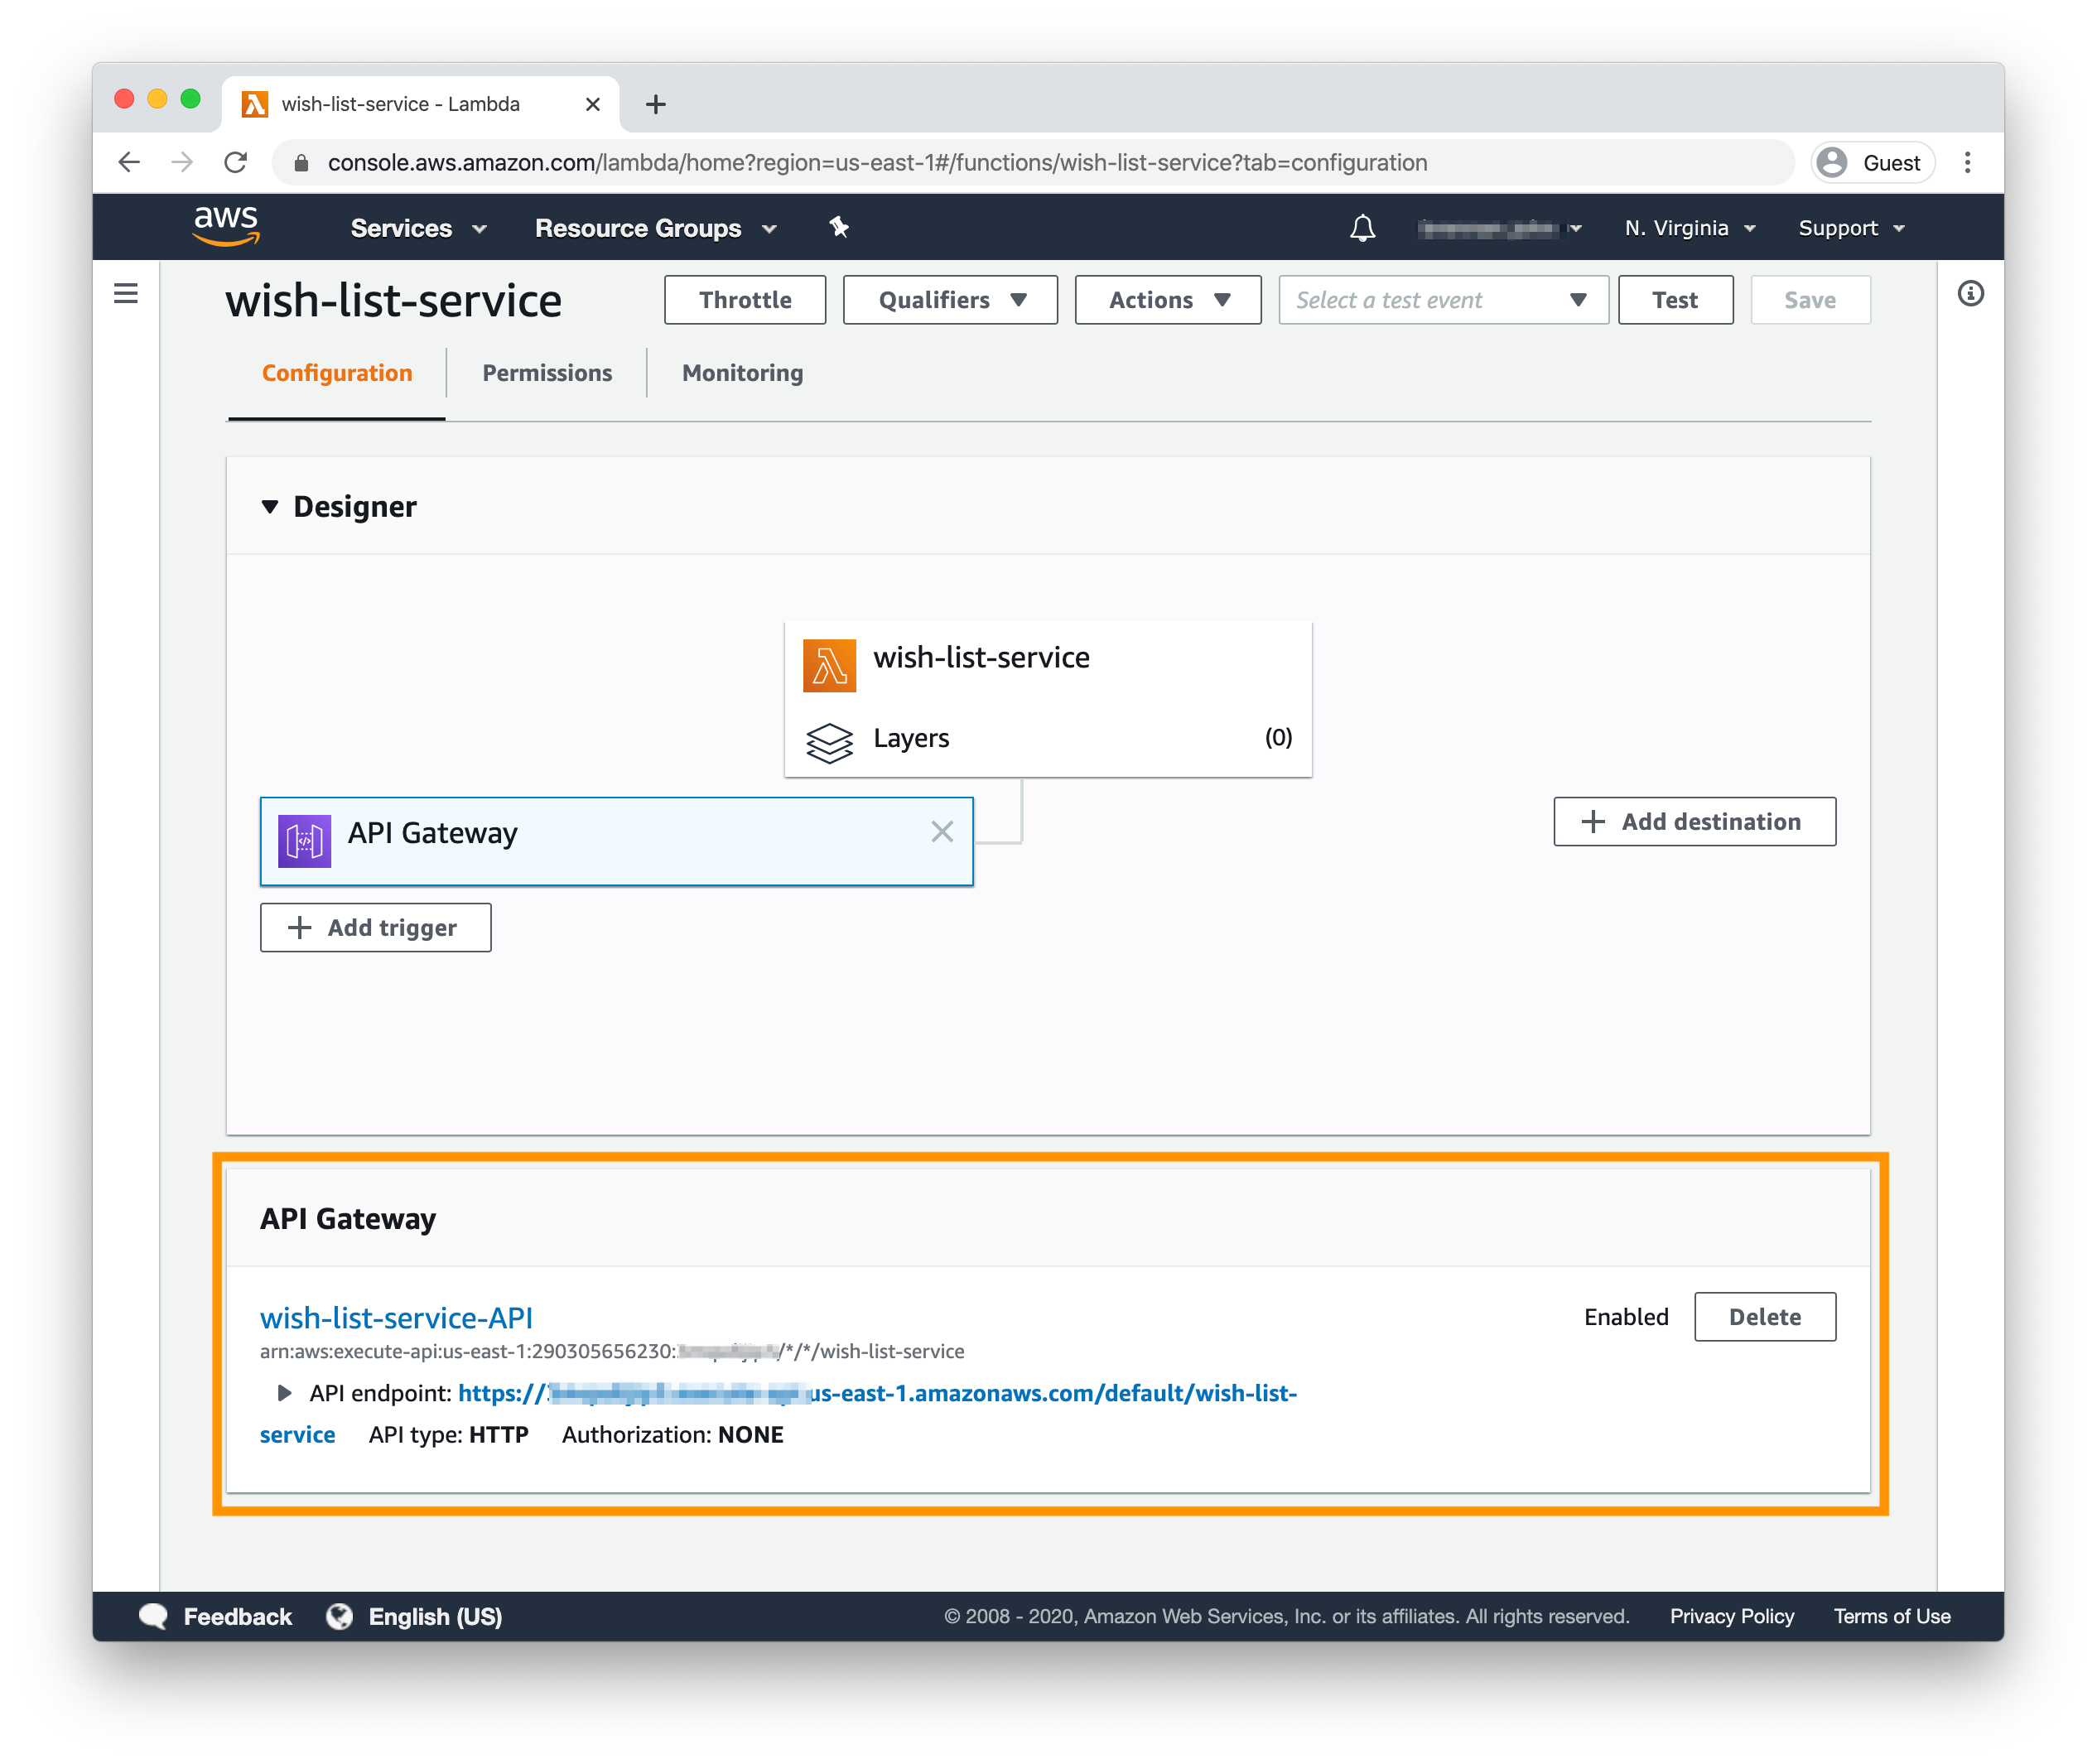Open the notifications bell icon

(1362, 228)
